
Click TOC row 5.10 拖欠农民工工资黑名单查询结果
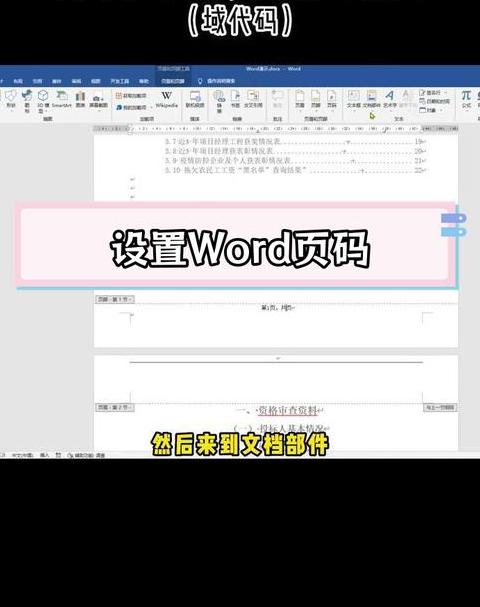(295, 170)
